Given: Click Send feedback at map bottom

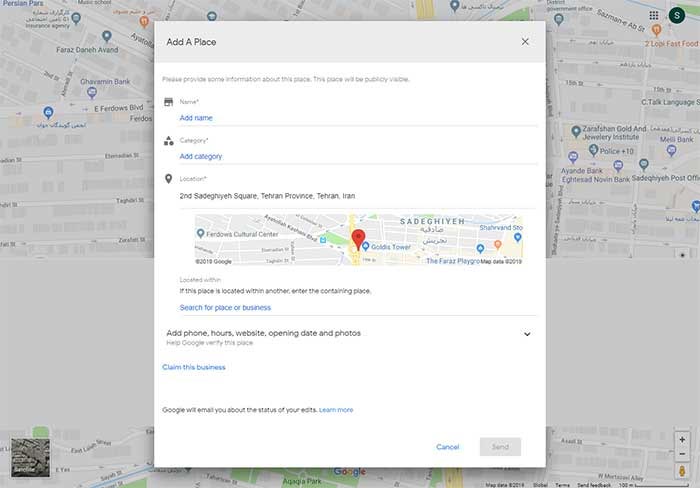Looking at the screenshot, I should tap(594, 485).
